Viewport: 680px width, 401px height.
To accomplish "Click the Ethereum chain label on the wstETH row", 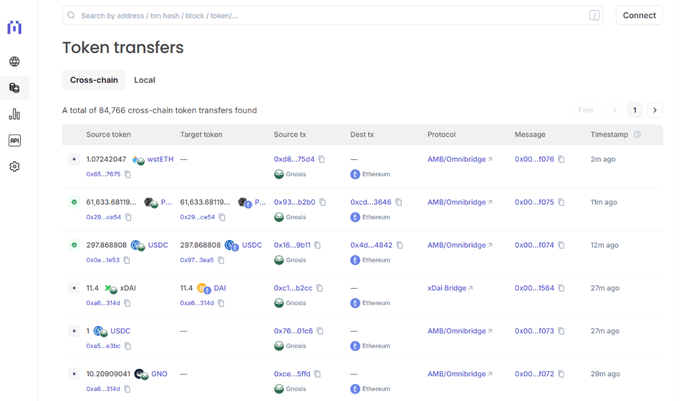I will (x=376, y=174).
